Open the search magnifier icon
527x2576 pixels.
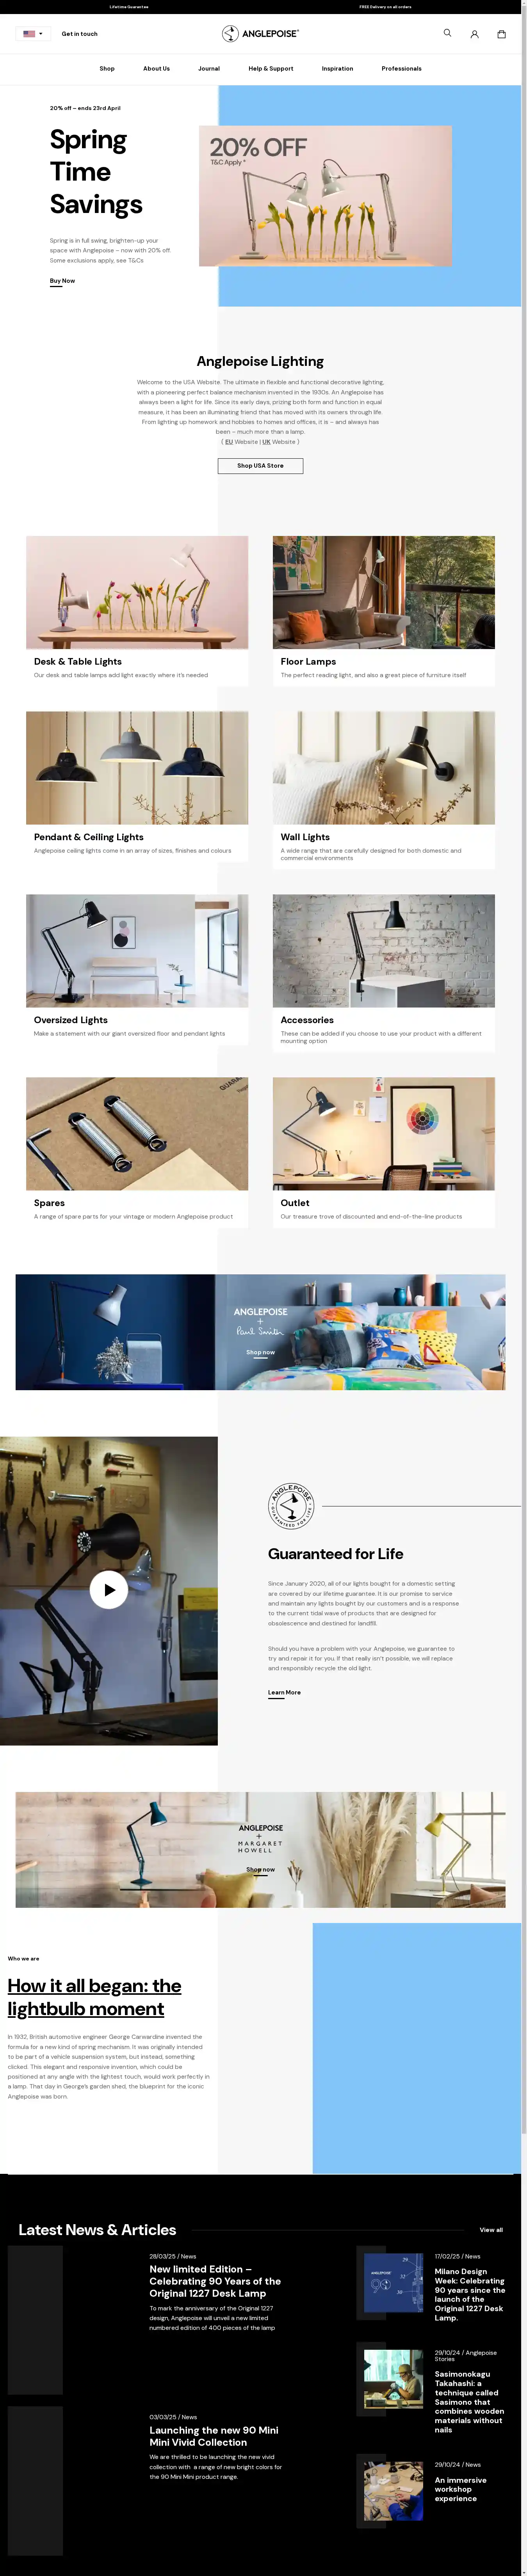pyautogui.click(x=447, y=33)
